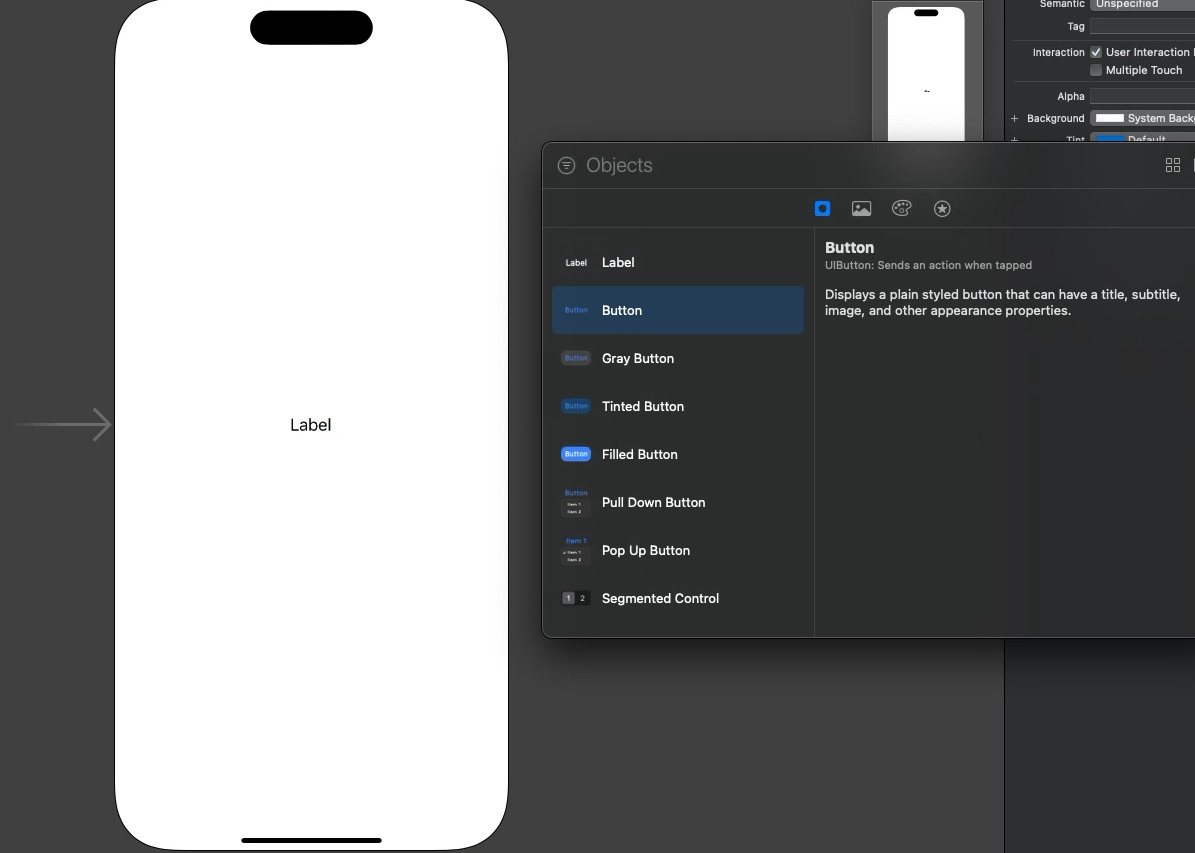Image resolution: width=1195 pixels, height=853 pixels.
Task: Open the Symbols star library tab
Action: [x=942, y=209]
